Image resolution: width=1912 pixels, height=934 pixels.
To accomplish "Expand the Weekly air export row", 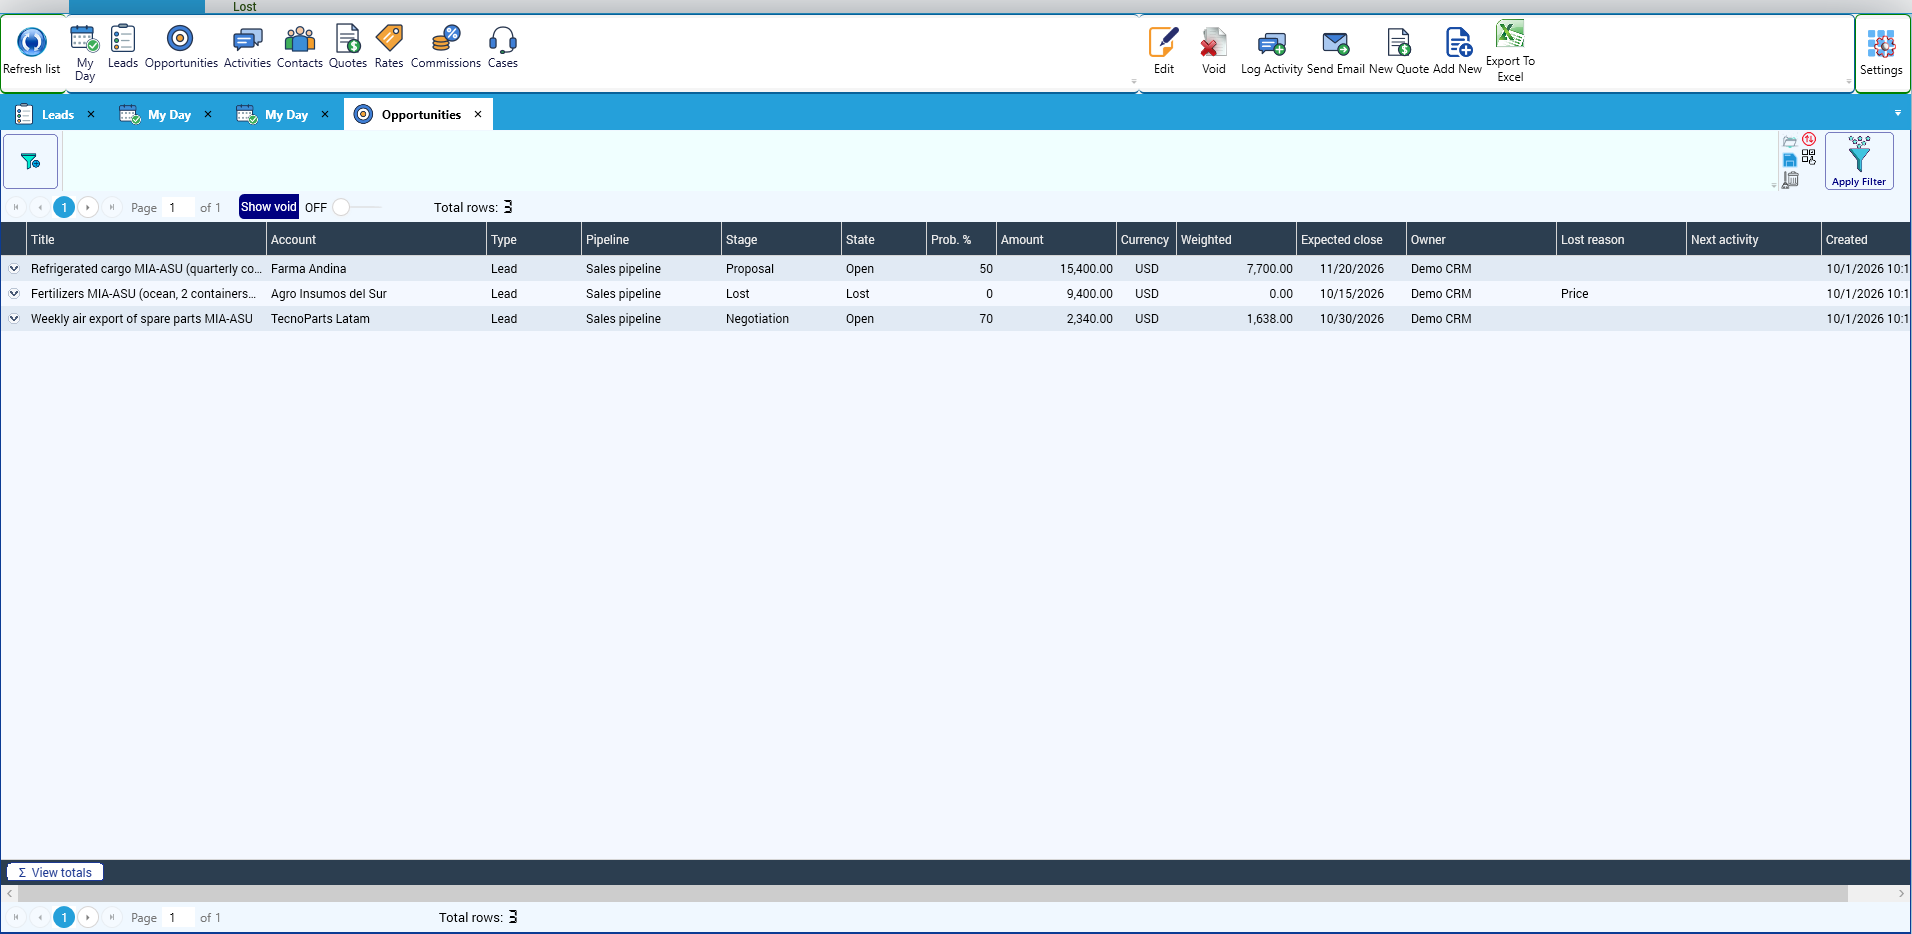I will point(14,319).
